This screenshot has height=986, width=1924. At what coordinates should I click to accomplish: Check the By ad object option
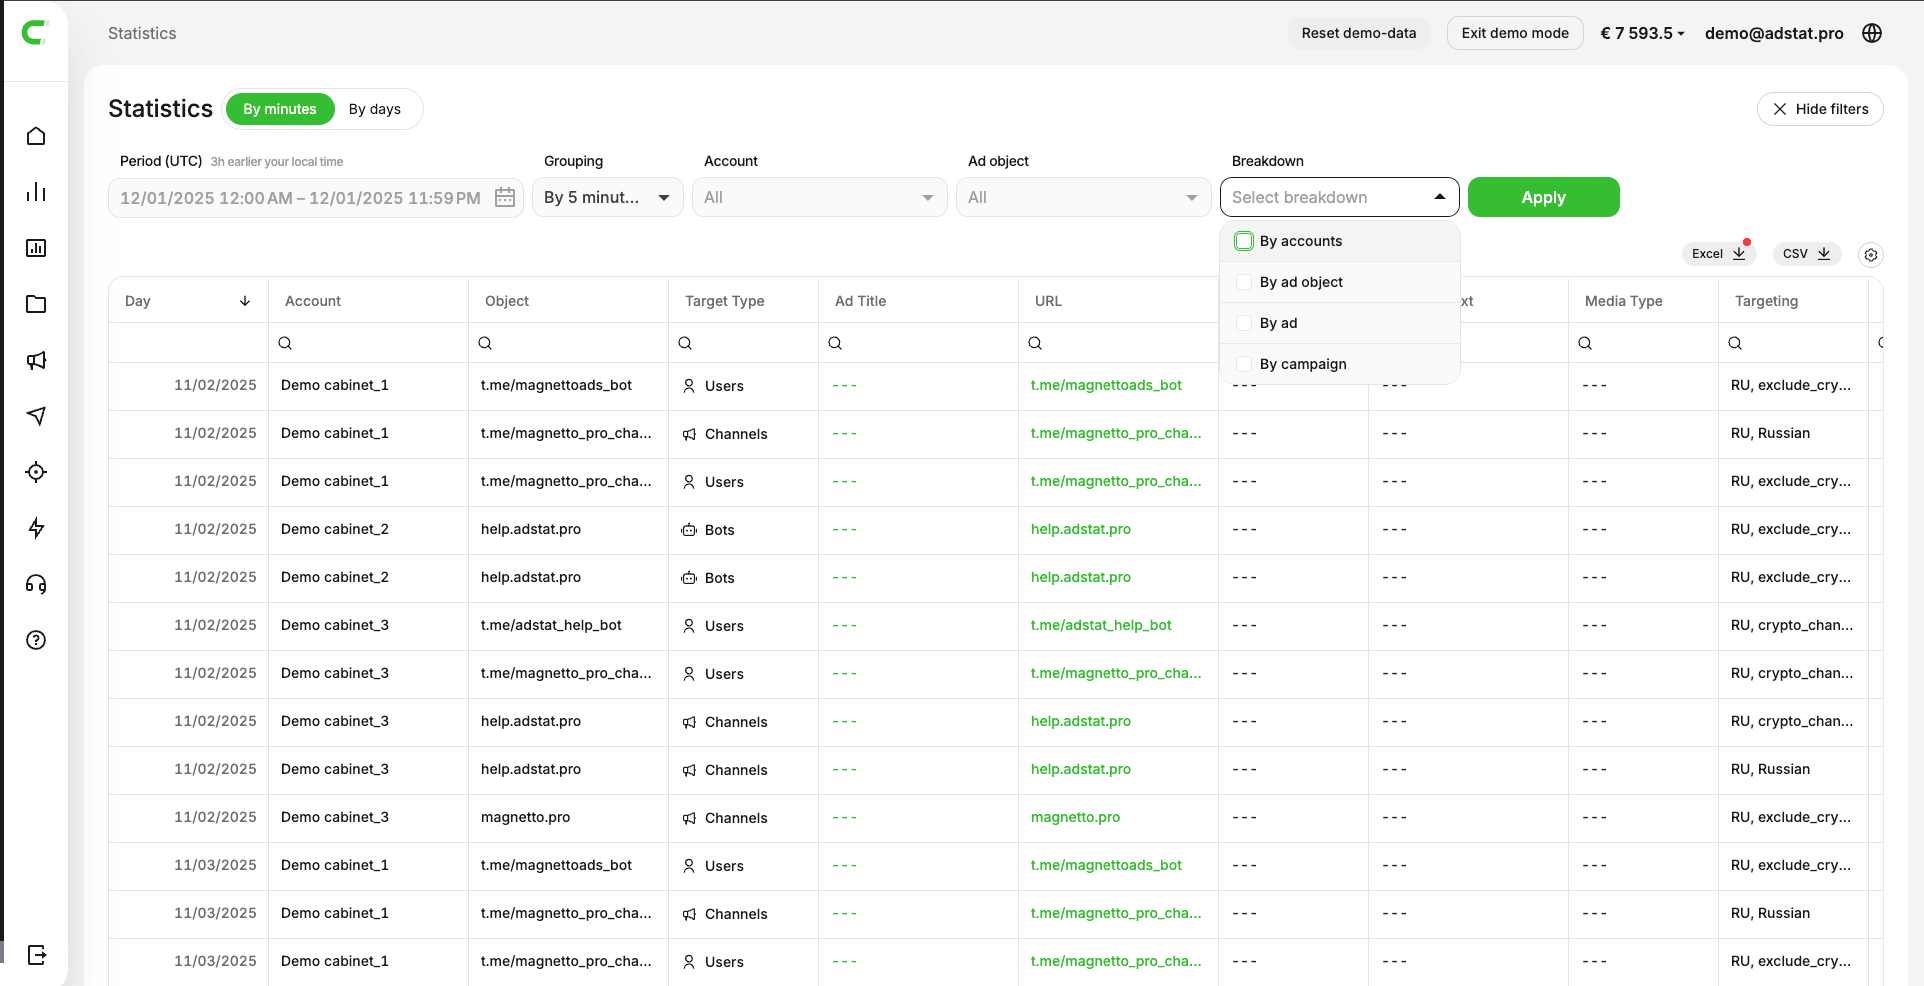1244,282
